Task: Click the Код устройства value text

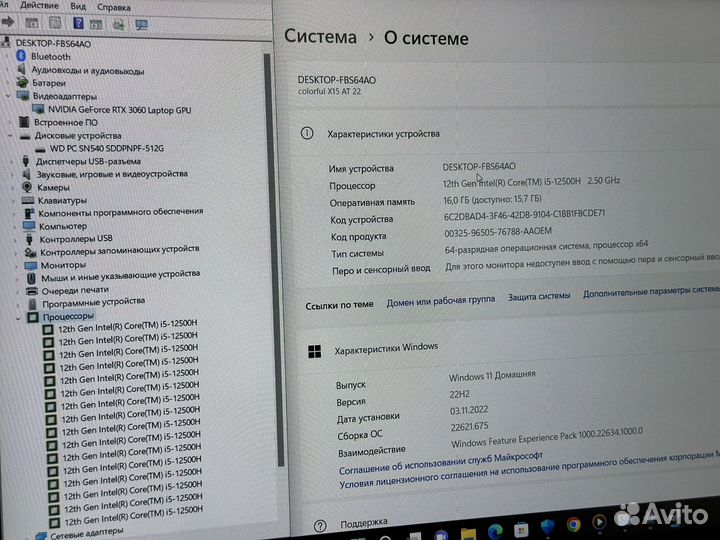Action: (524, 214)
